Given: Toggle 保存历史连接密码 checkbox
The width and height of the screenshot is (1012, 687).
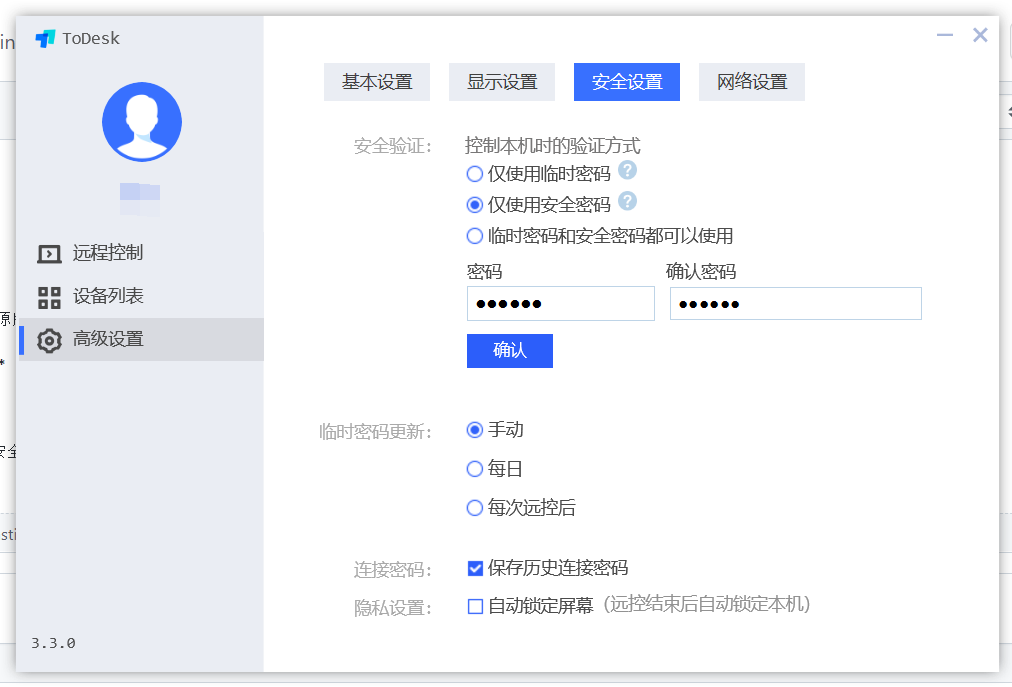Looking at the screenshot, I should (x=476, y=568).
